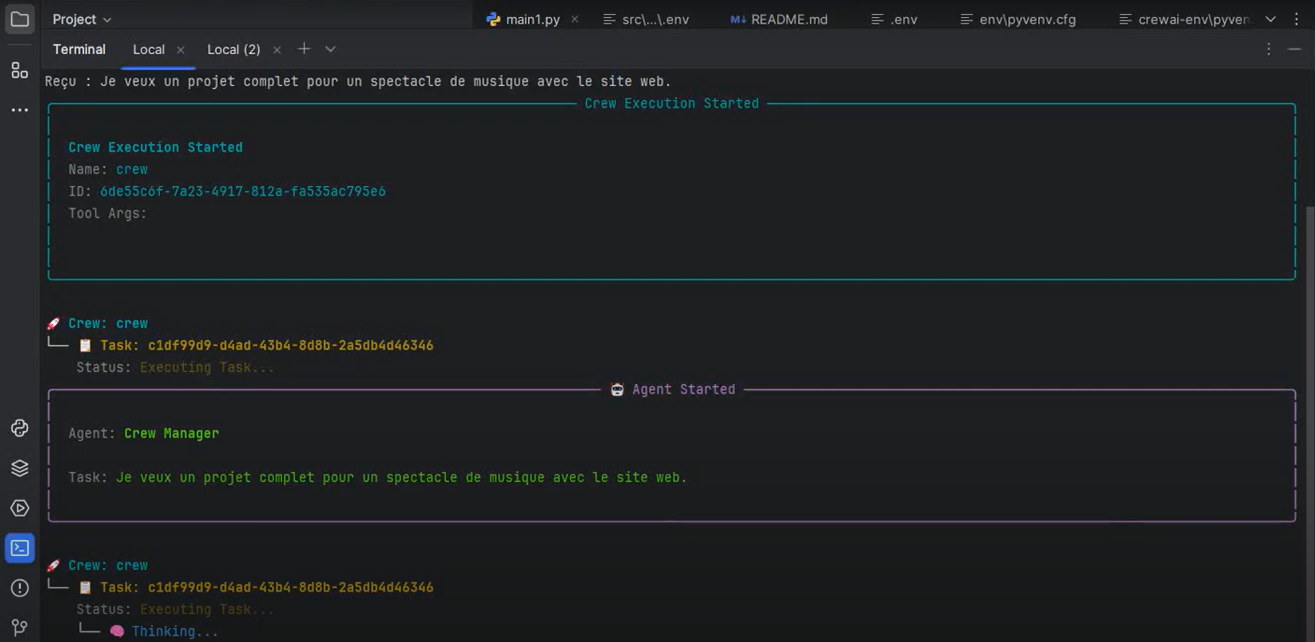Open the Project tool window folder icon
This screenshot has height=642, width=1315.
click(19, 19)
